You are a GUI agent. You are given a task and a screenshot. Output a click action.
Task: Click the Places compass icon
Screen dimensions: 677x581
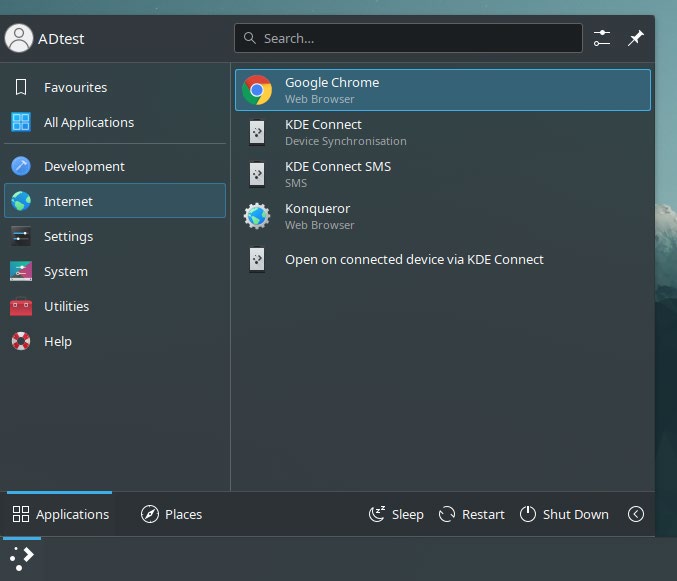pyautogui.click(x=150, y=514)
